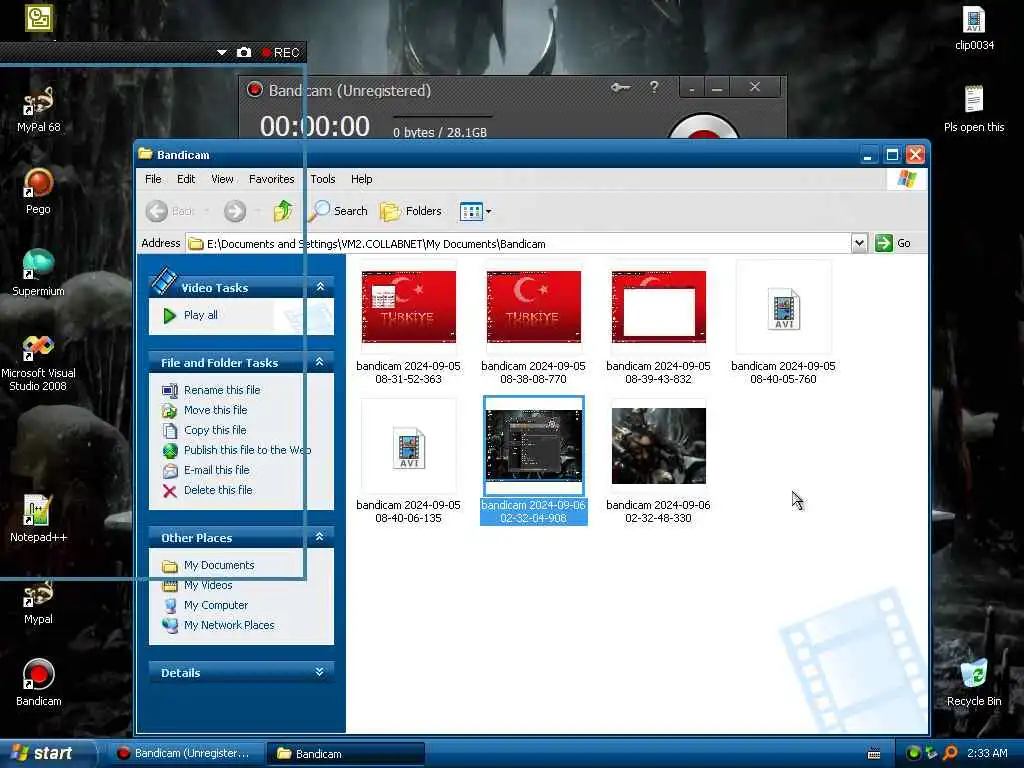Viewport: 1024px width, 768px height.
Task: Collapse the Other Places panel
Action: click(319, 537)
